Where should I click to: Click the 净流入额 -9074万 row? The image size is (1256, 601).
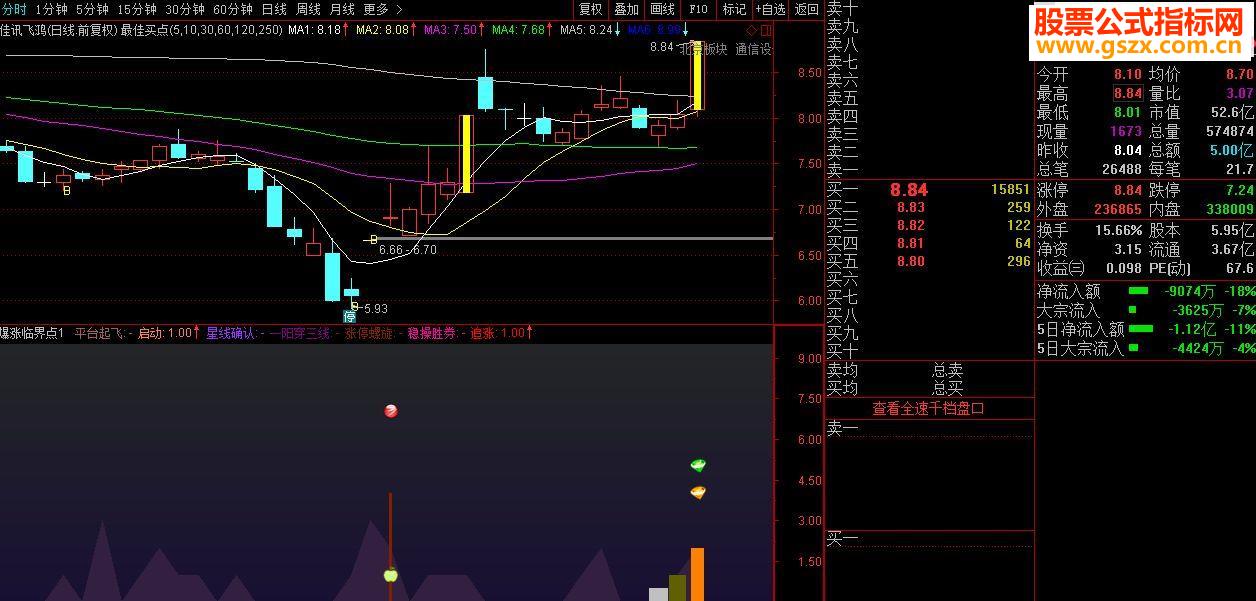[1145, 292]
